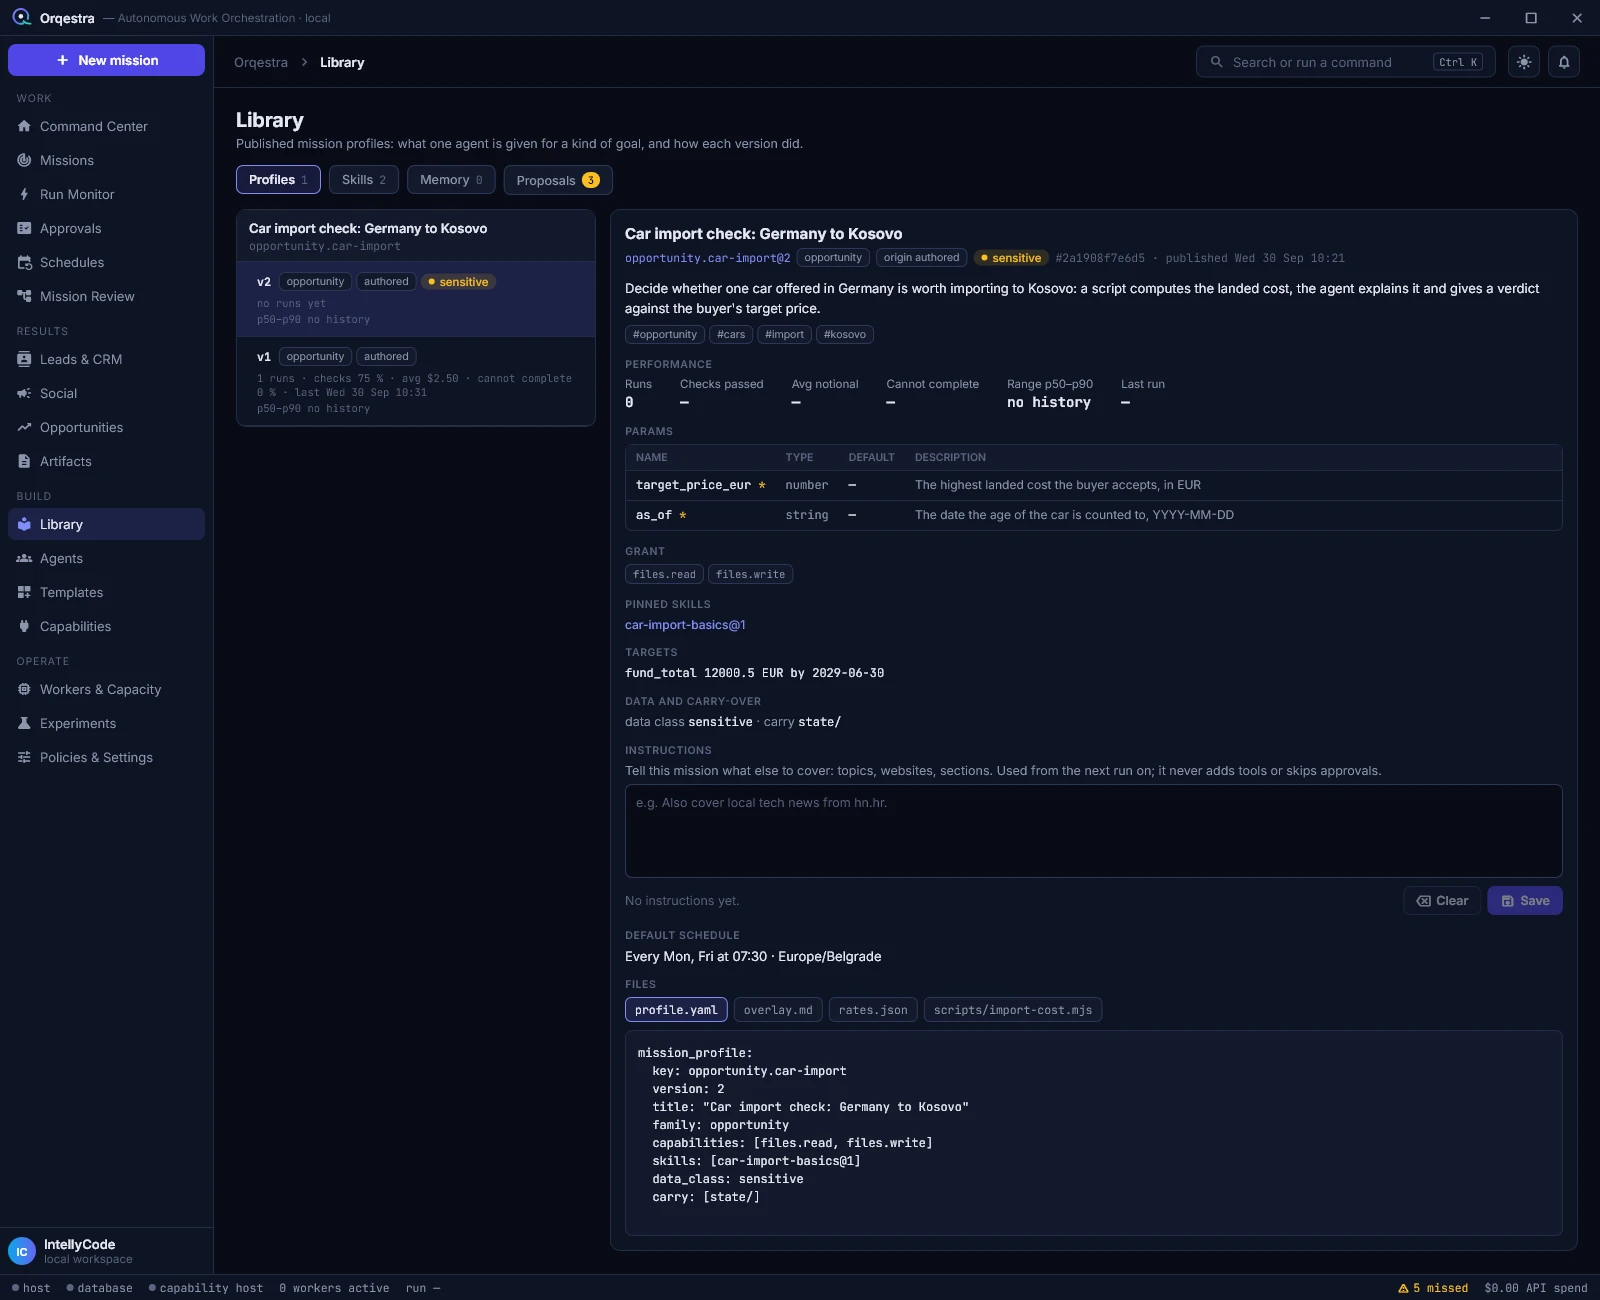Open Mission Review icon
1600x1300 pixels.
point(24,296)
